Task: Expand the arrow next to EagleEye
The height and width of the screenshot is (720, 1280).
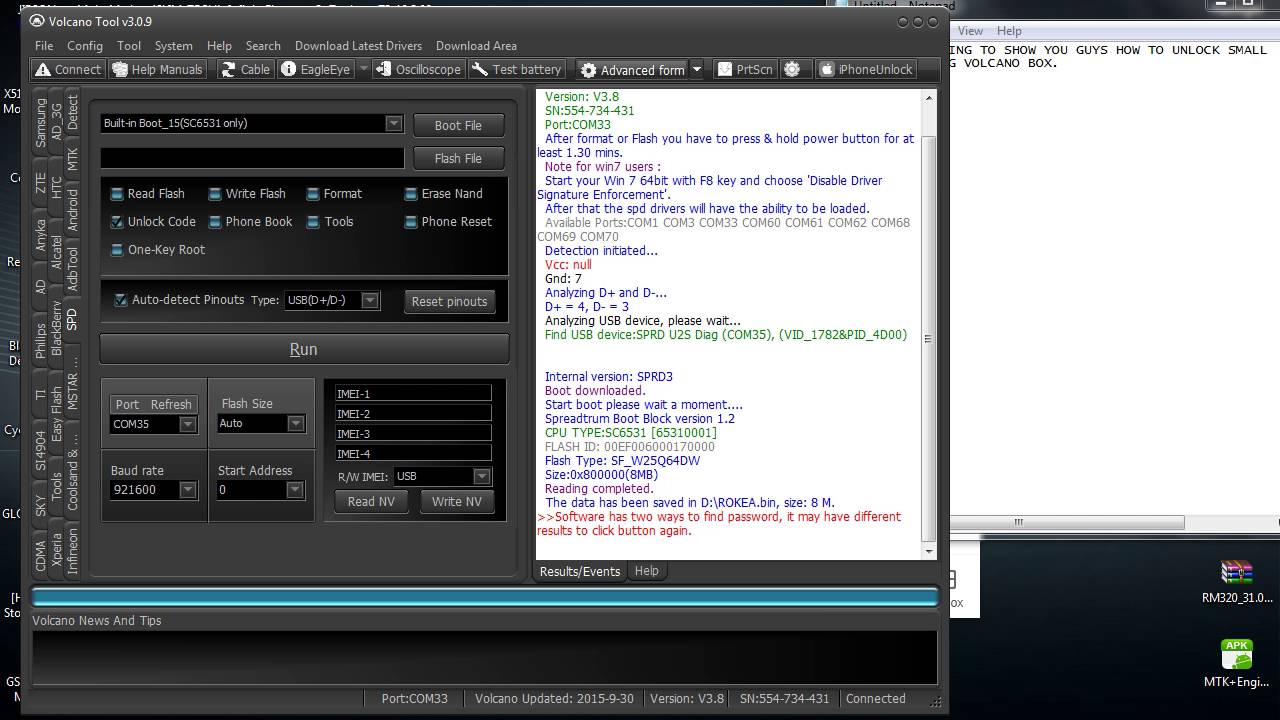Action: pos(363,69)
